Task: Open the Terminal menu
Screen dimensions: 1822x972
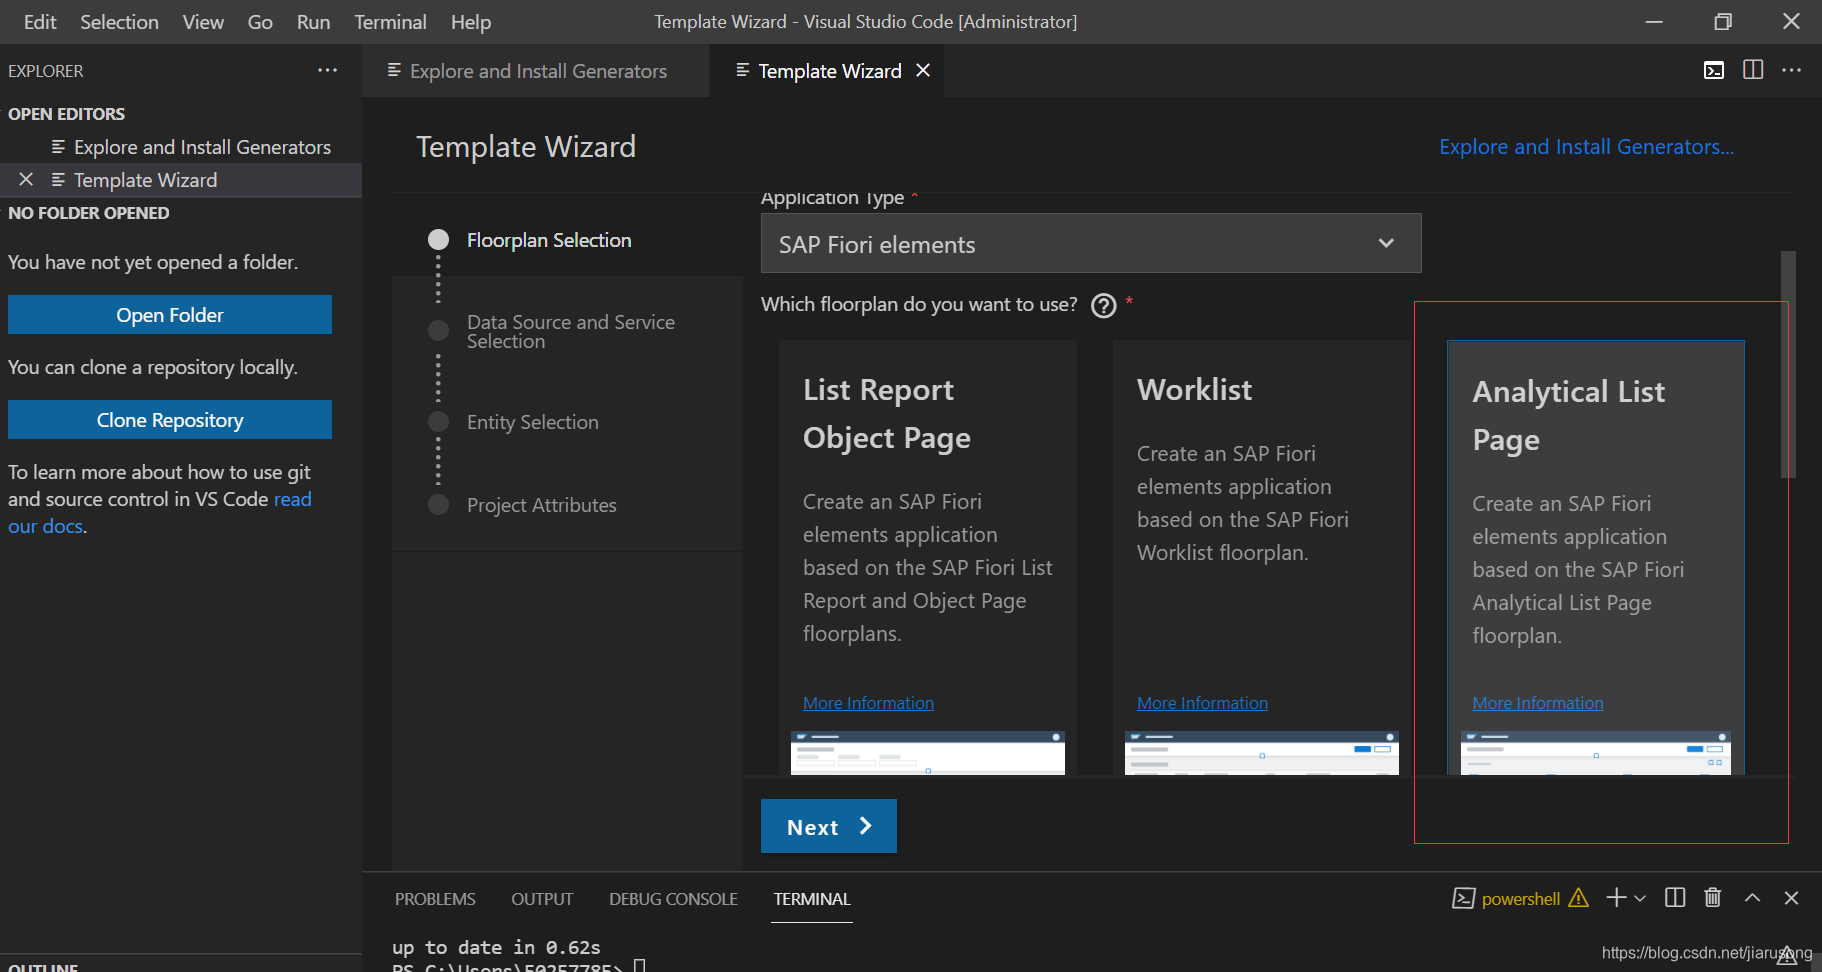Action: [390, 21]
